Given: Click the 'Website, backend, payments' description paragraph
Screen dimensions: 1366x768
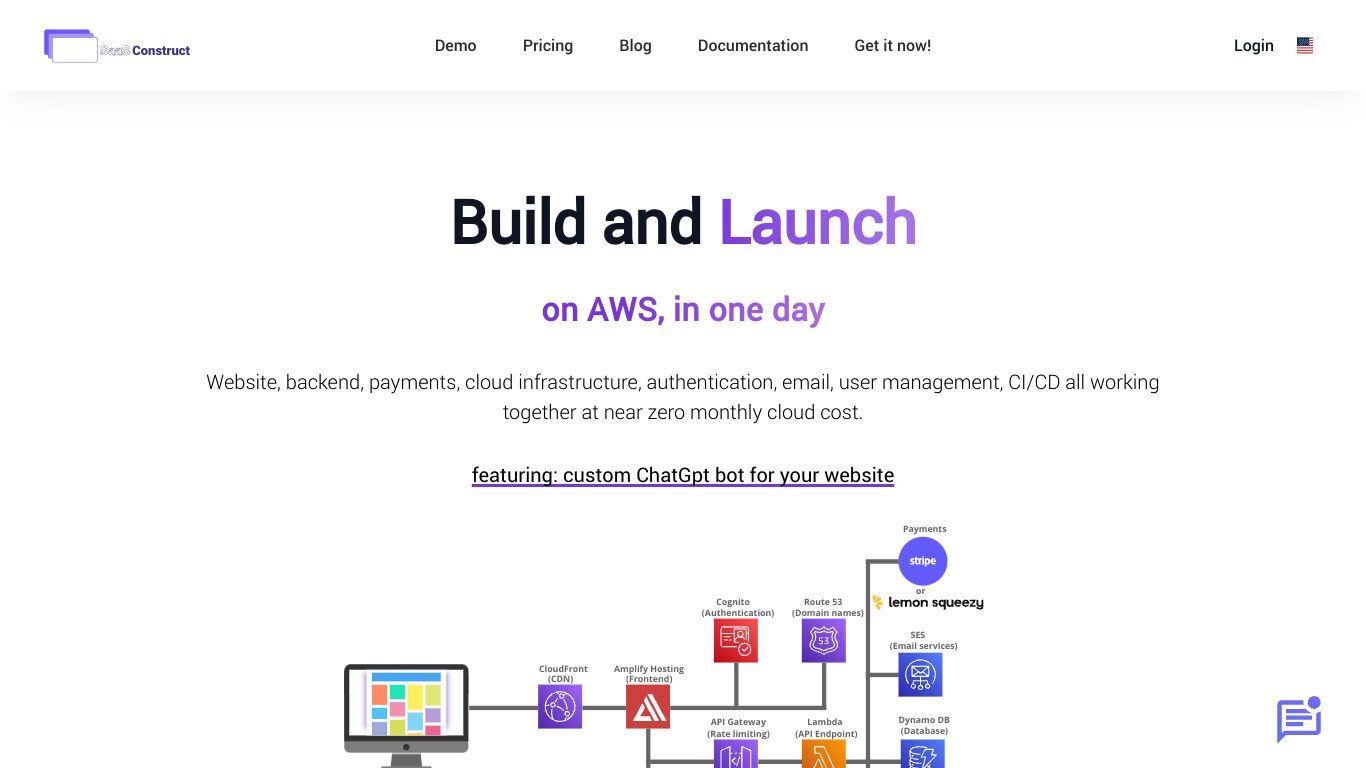Looking at the screenshot, I should click(x=683, y=397).
